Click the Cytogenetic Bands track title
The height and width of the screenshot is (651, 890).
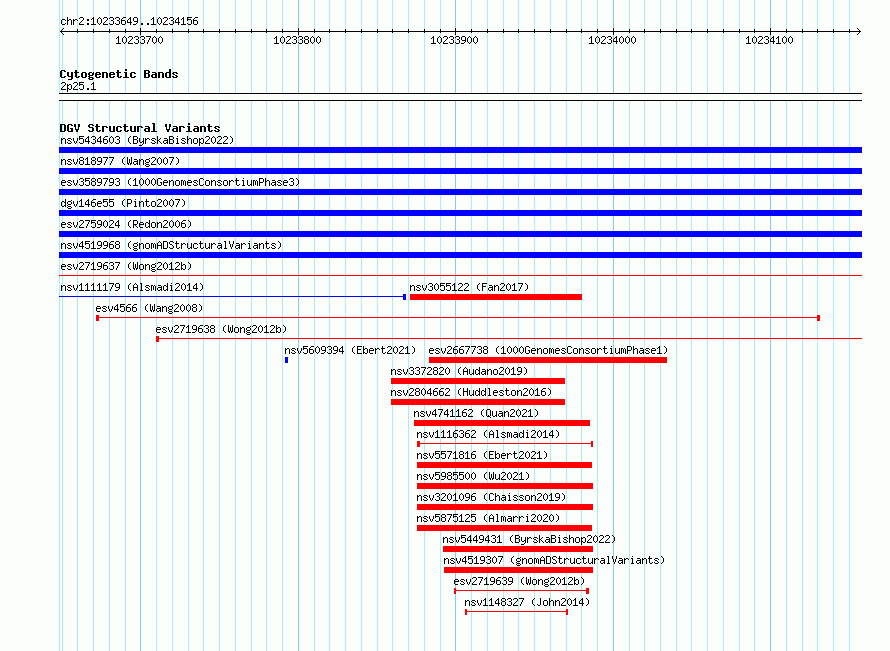coord(119,74)
